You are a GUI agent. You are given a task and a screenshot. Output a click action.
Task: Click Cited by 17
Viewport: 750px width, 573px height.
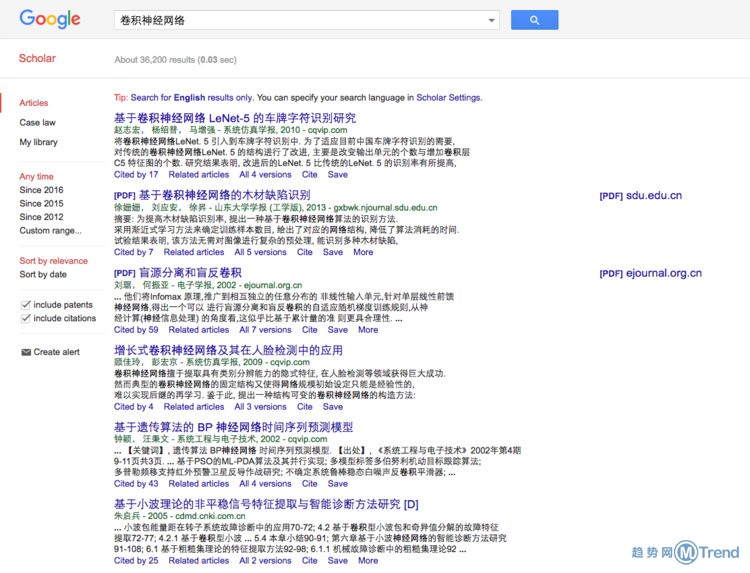136,175
